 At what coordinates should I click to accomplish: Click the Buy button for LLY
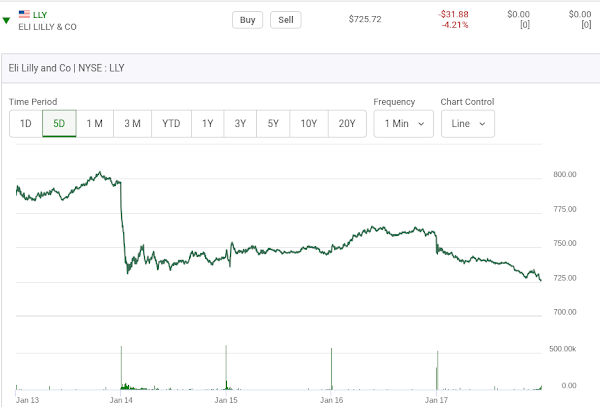click(247, 20)
